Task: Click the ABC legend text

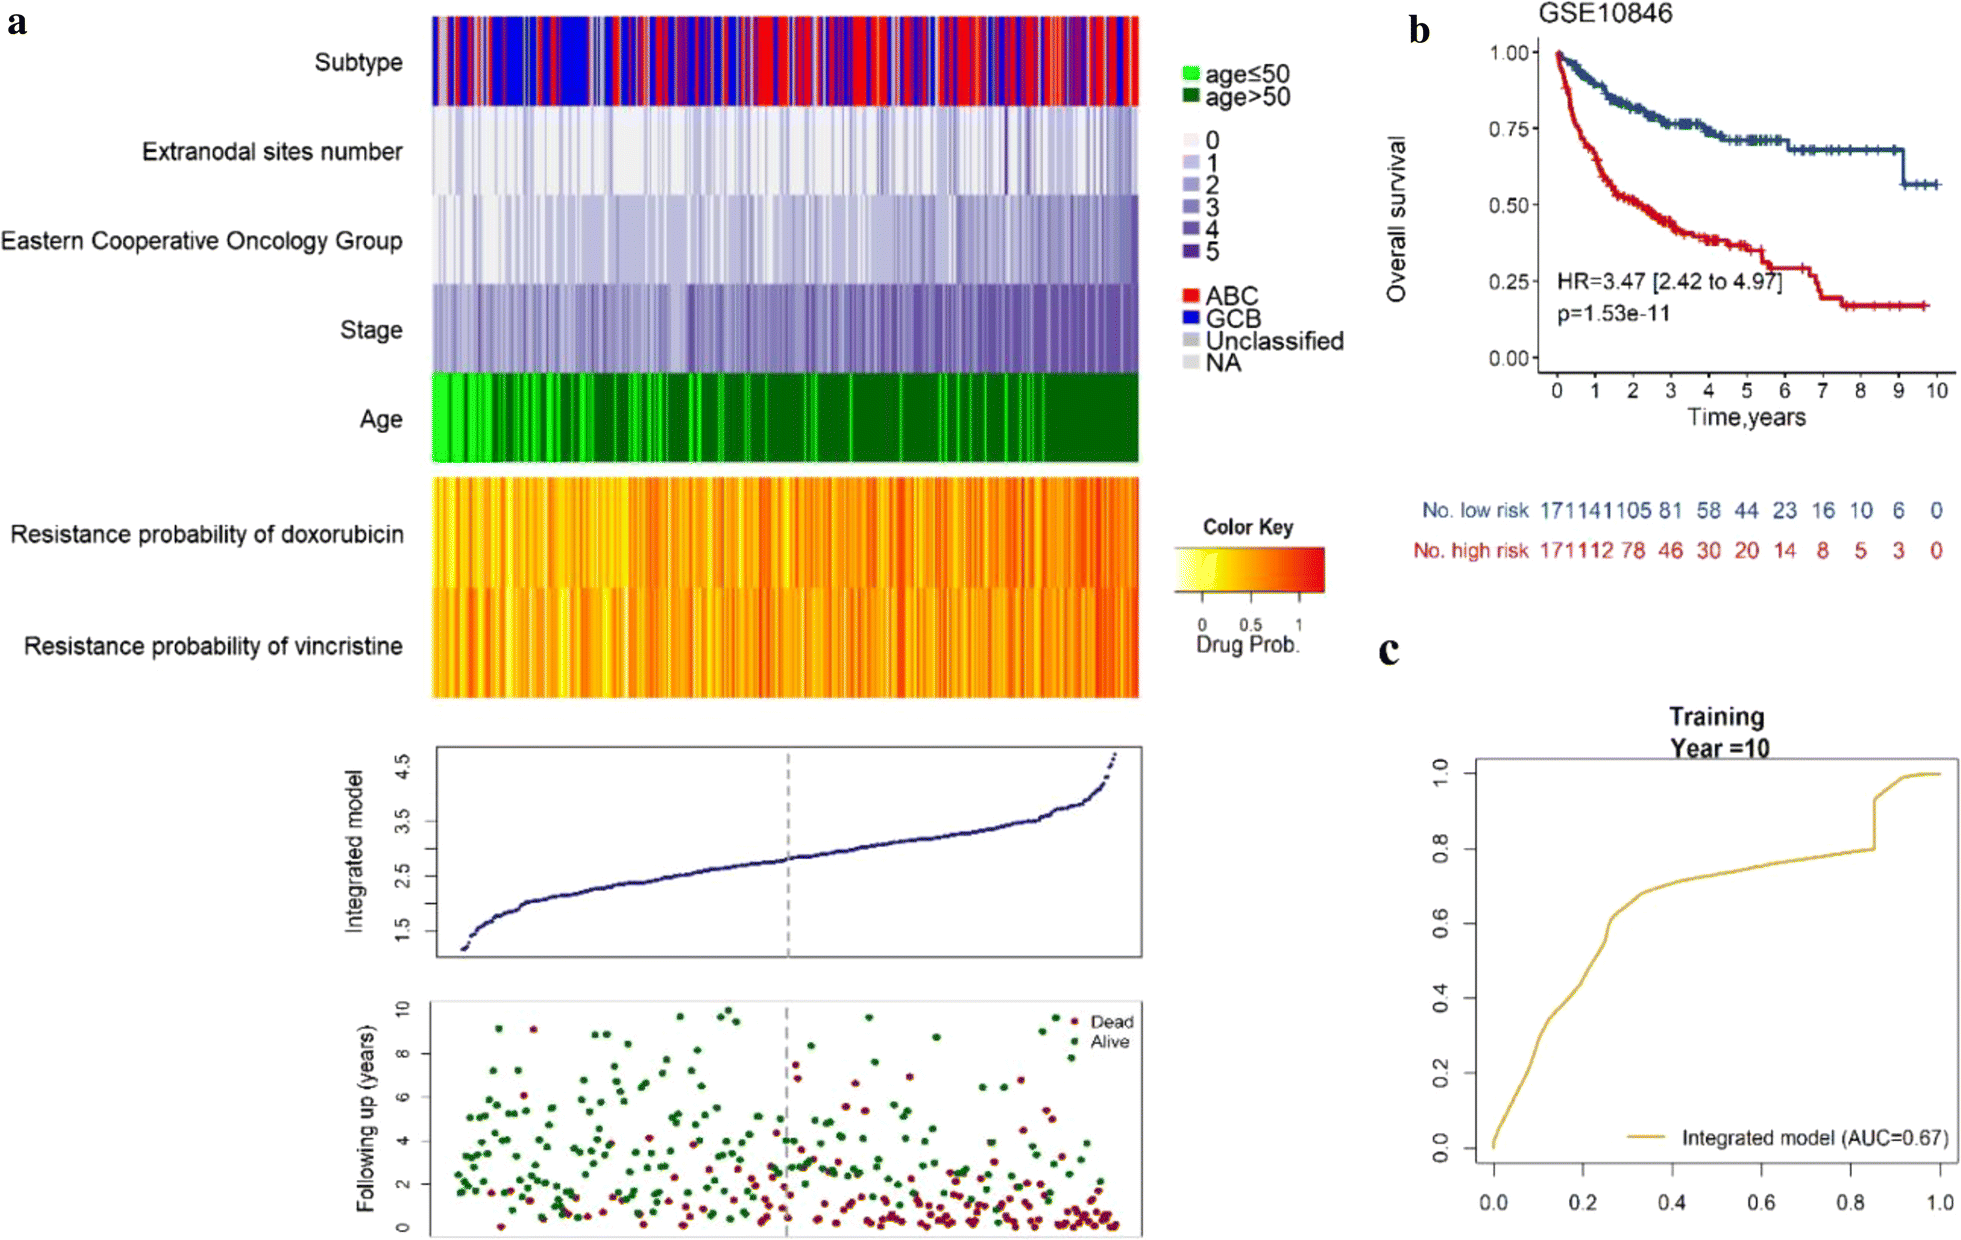Action: [1231, 296]
